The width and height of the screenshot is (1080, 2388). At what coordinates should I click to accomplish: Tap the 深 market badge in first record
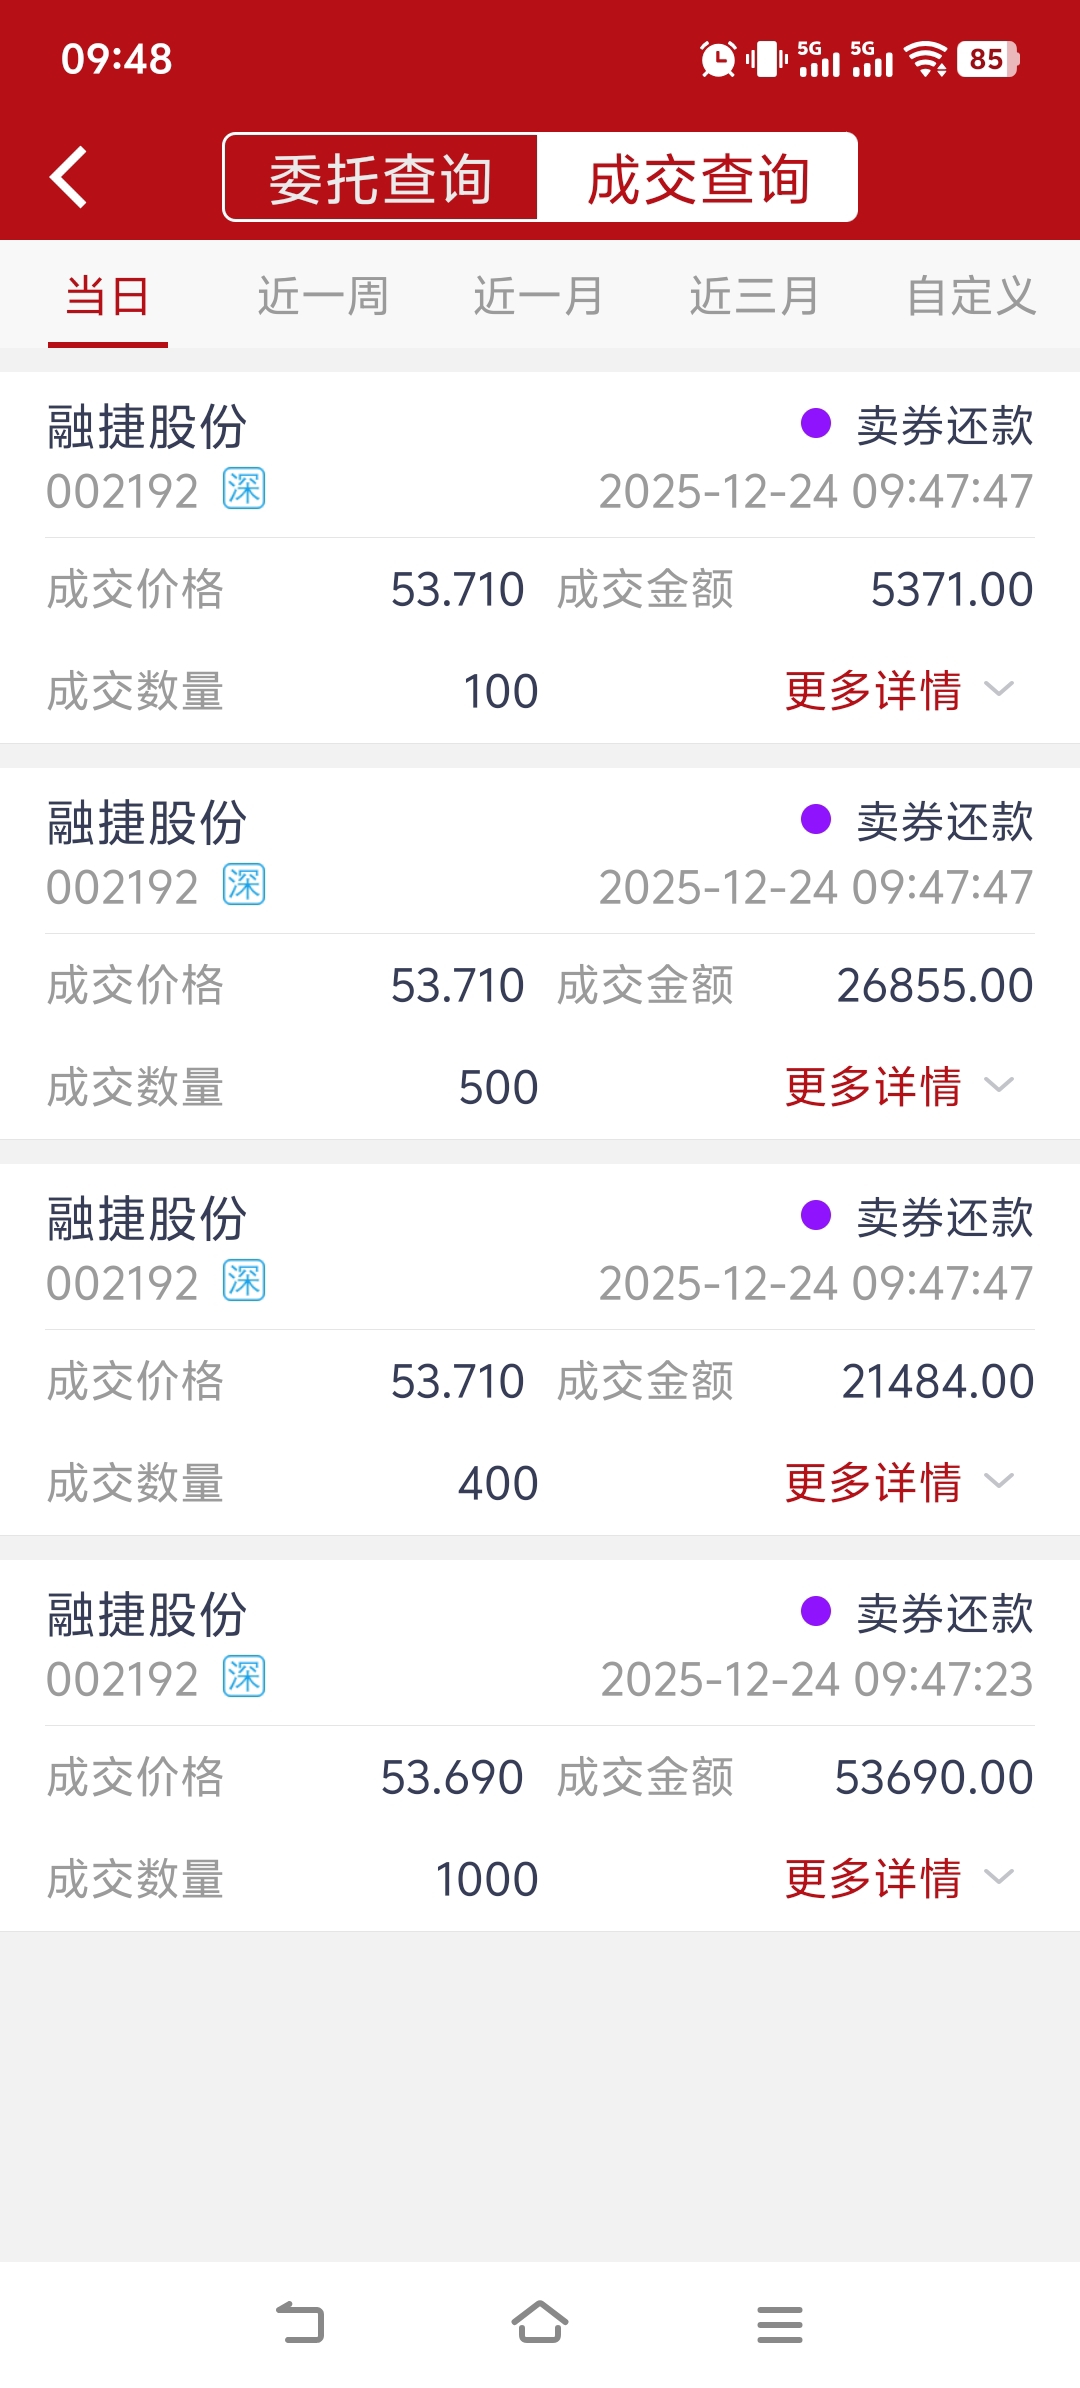244,489
